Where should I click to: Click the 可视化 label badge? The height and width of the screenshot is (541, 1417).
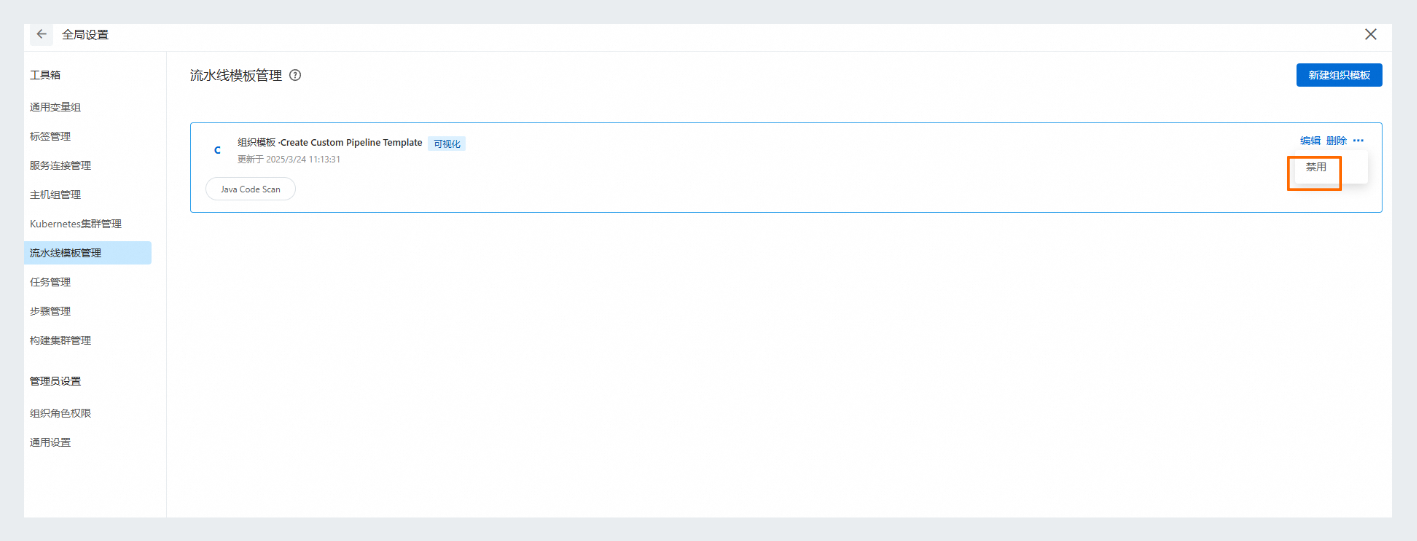click(447, 144)
